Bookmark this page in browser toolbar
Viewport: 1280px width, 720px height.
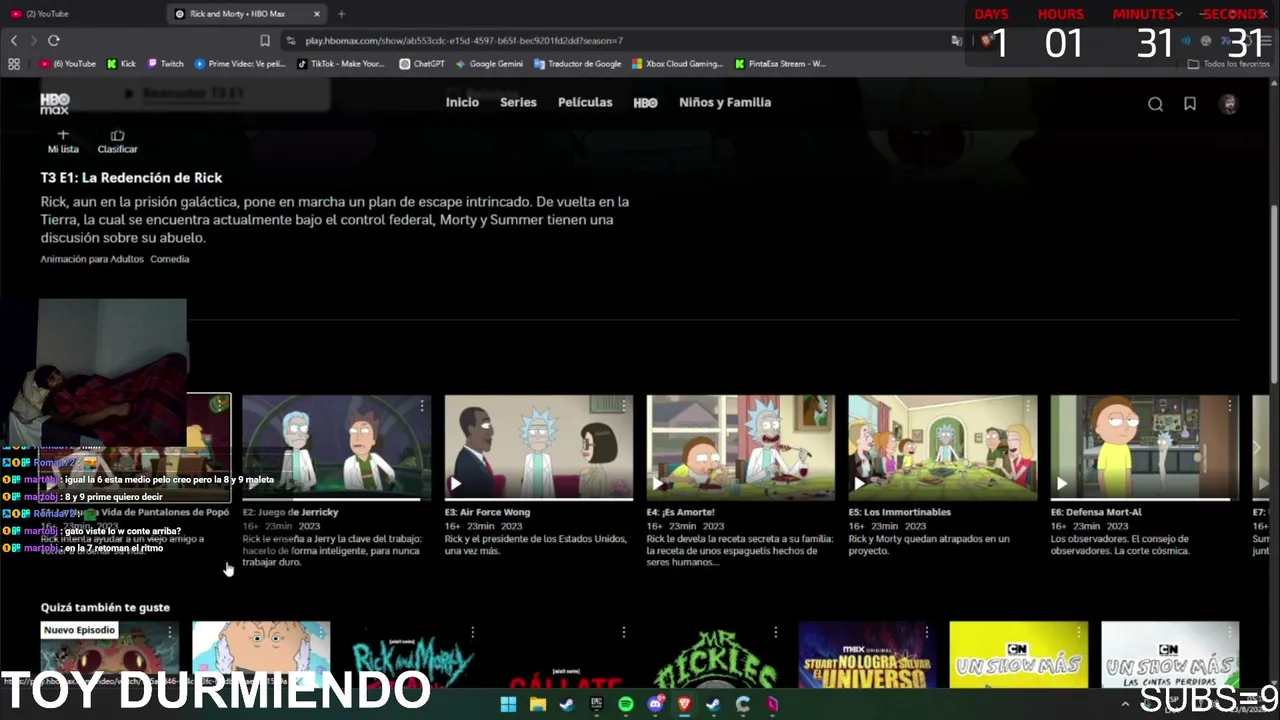click(265, 41)
